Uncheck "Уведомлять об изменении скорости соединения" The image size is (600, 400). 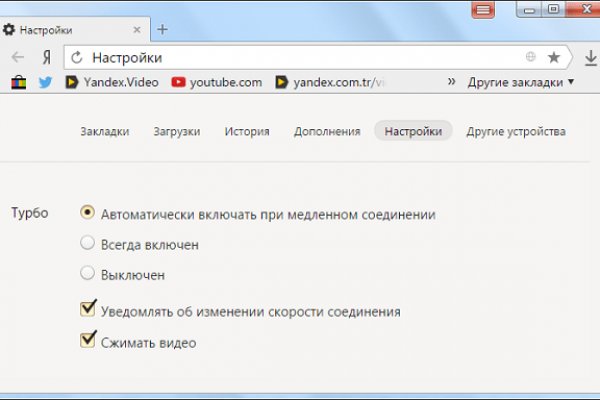pos(88,310)
